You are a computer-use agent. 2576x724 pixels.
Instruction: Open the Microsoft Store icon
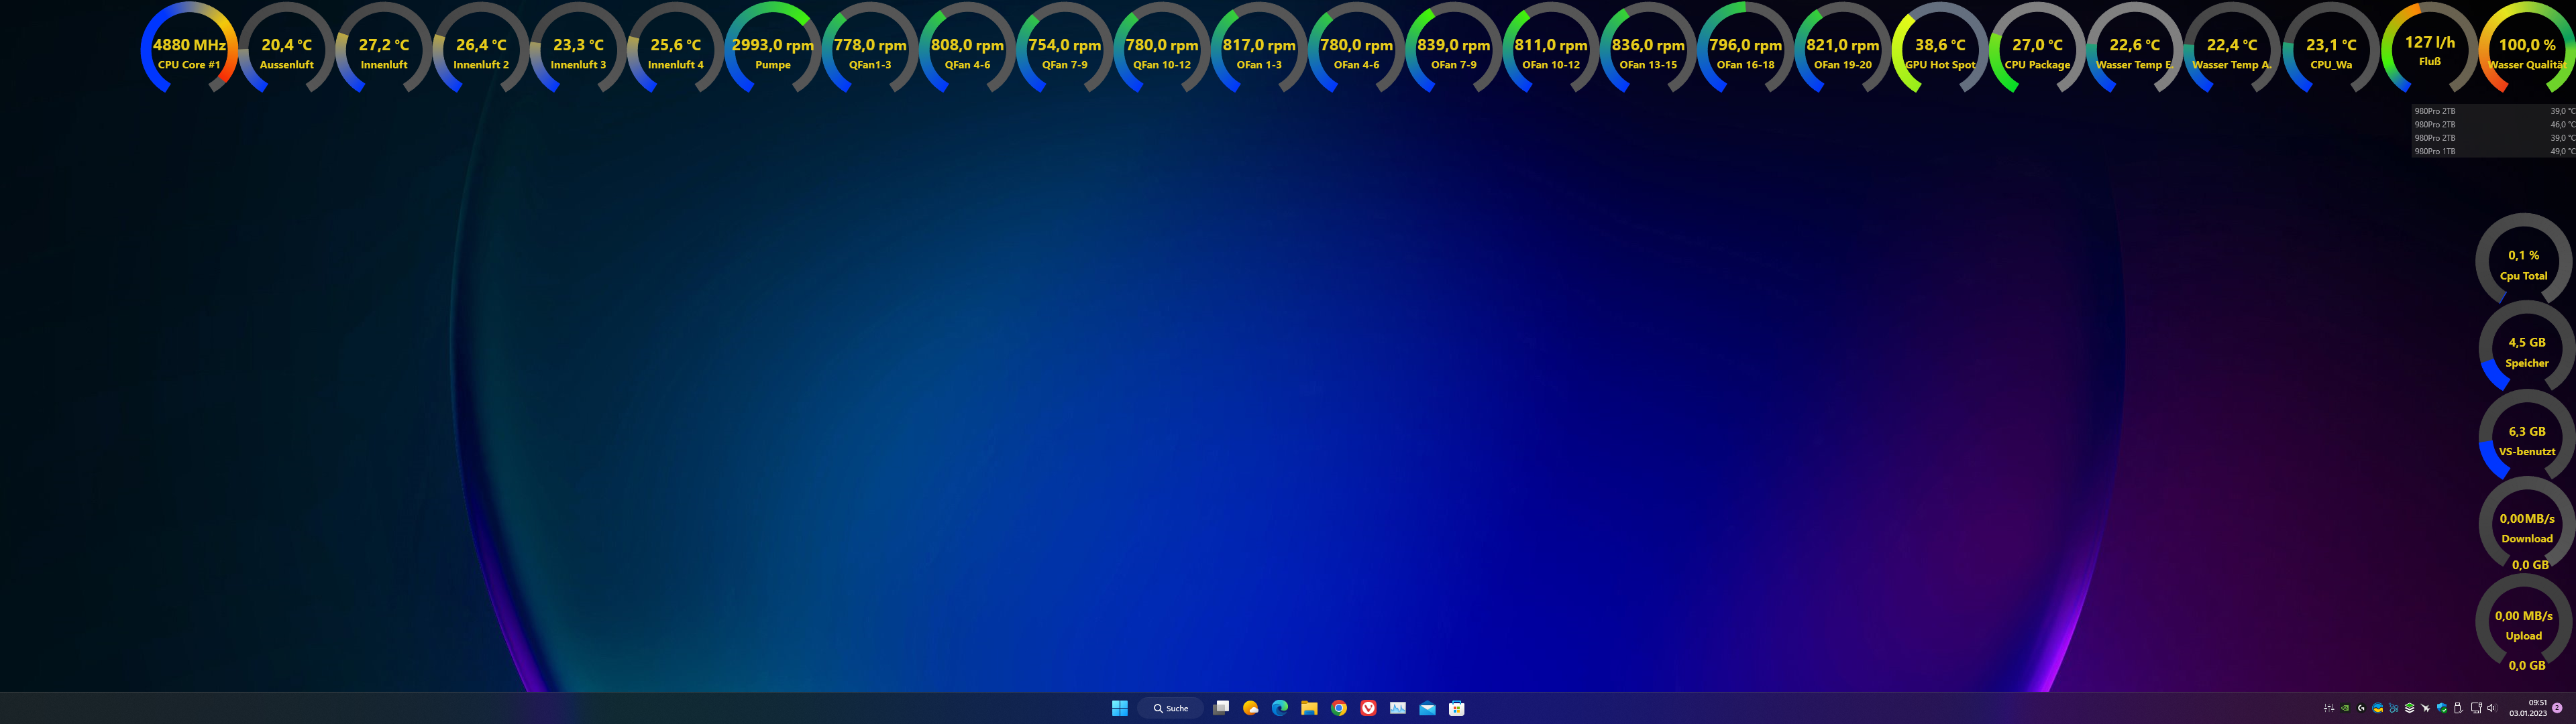pyautogui.click(x=1457, y=708)
